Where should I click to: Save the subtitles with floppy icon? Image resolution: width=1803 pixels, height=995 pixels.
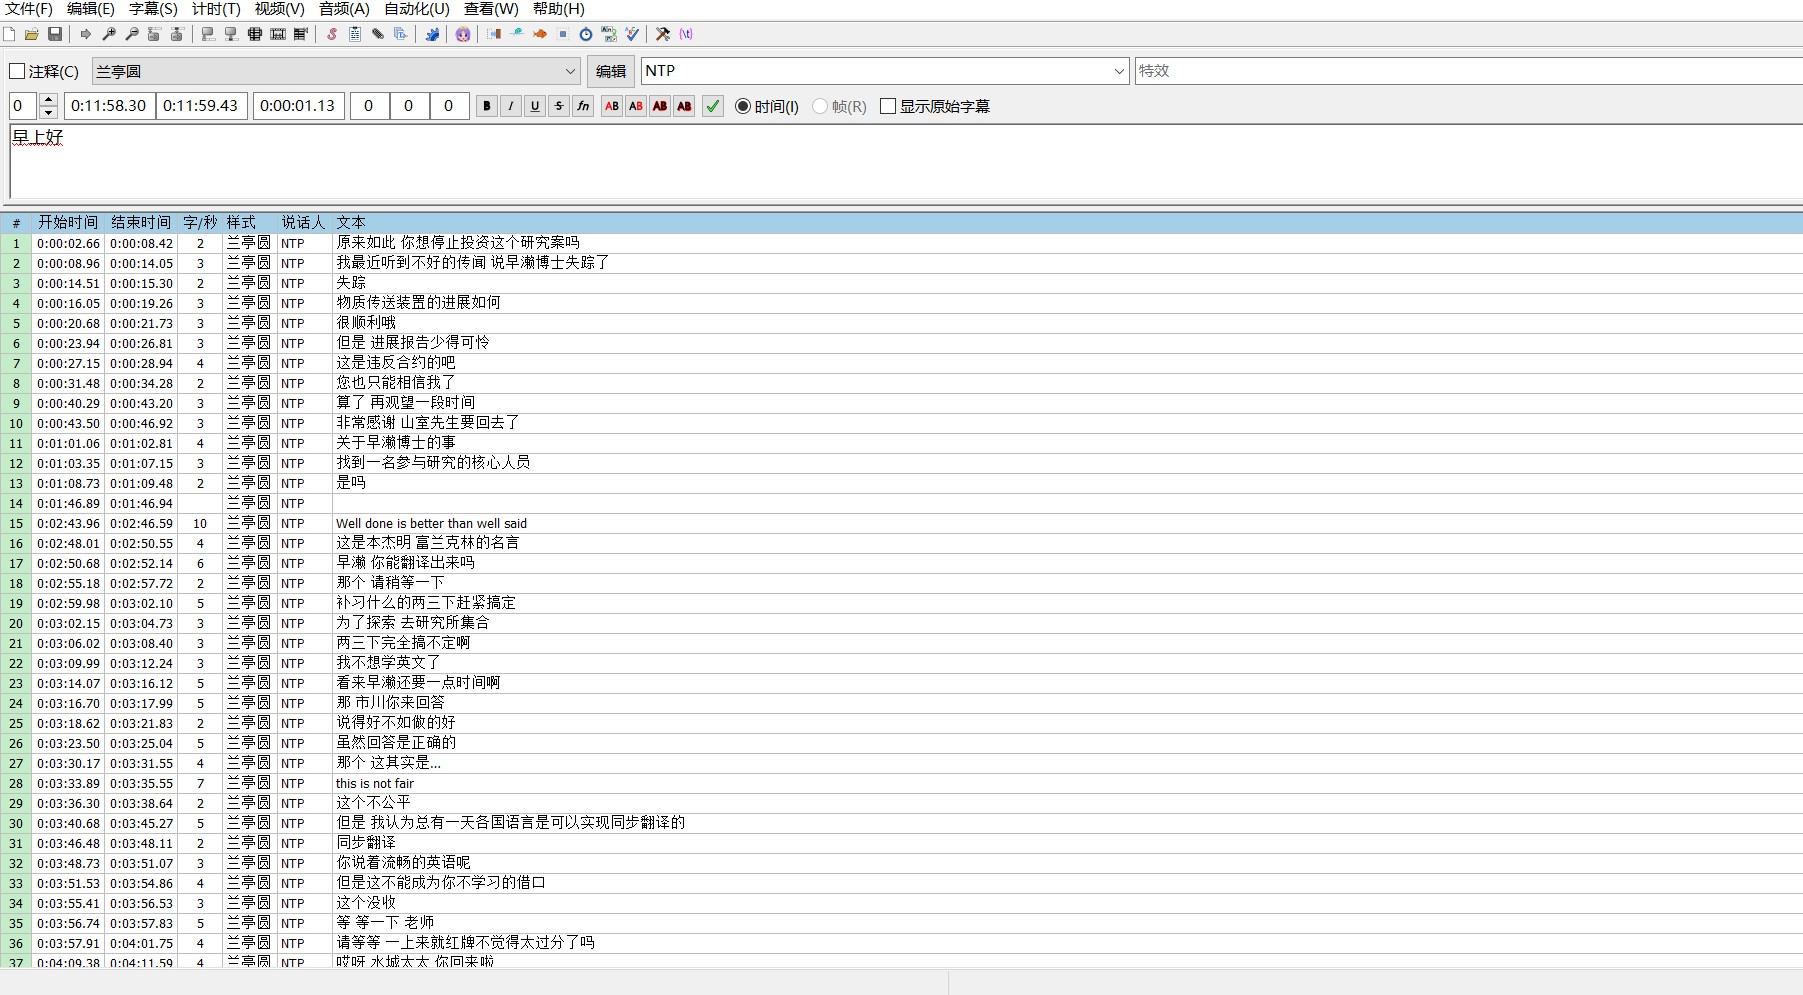[55, 34]
